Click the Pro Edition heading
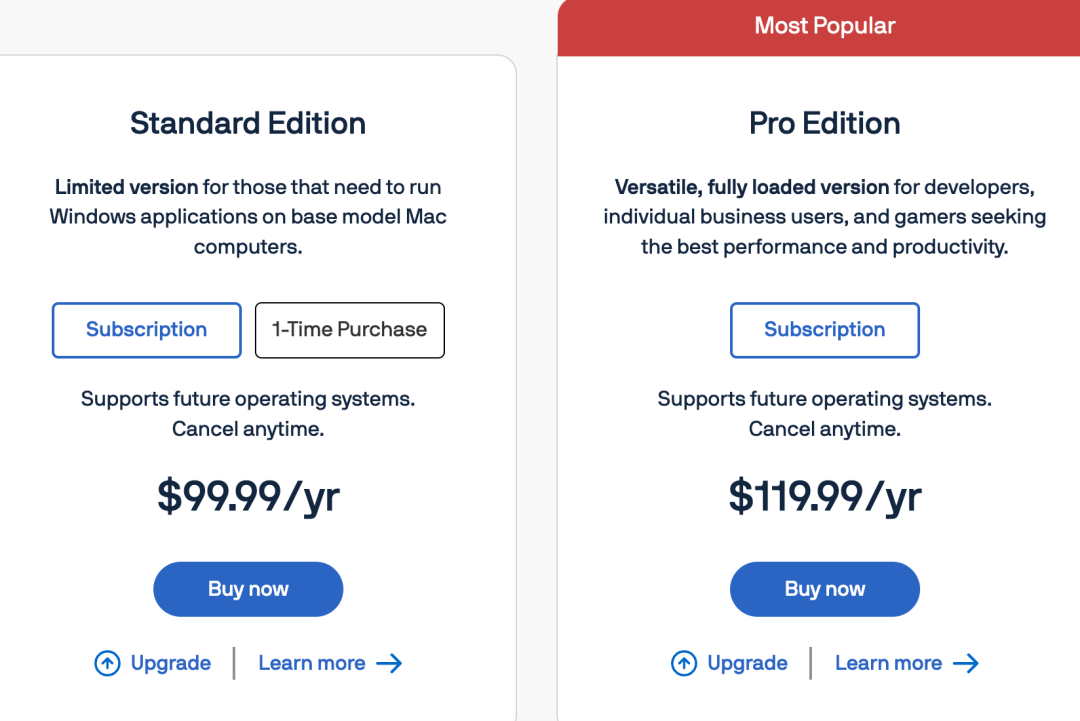 coord(824,123)
